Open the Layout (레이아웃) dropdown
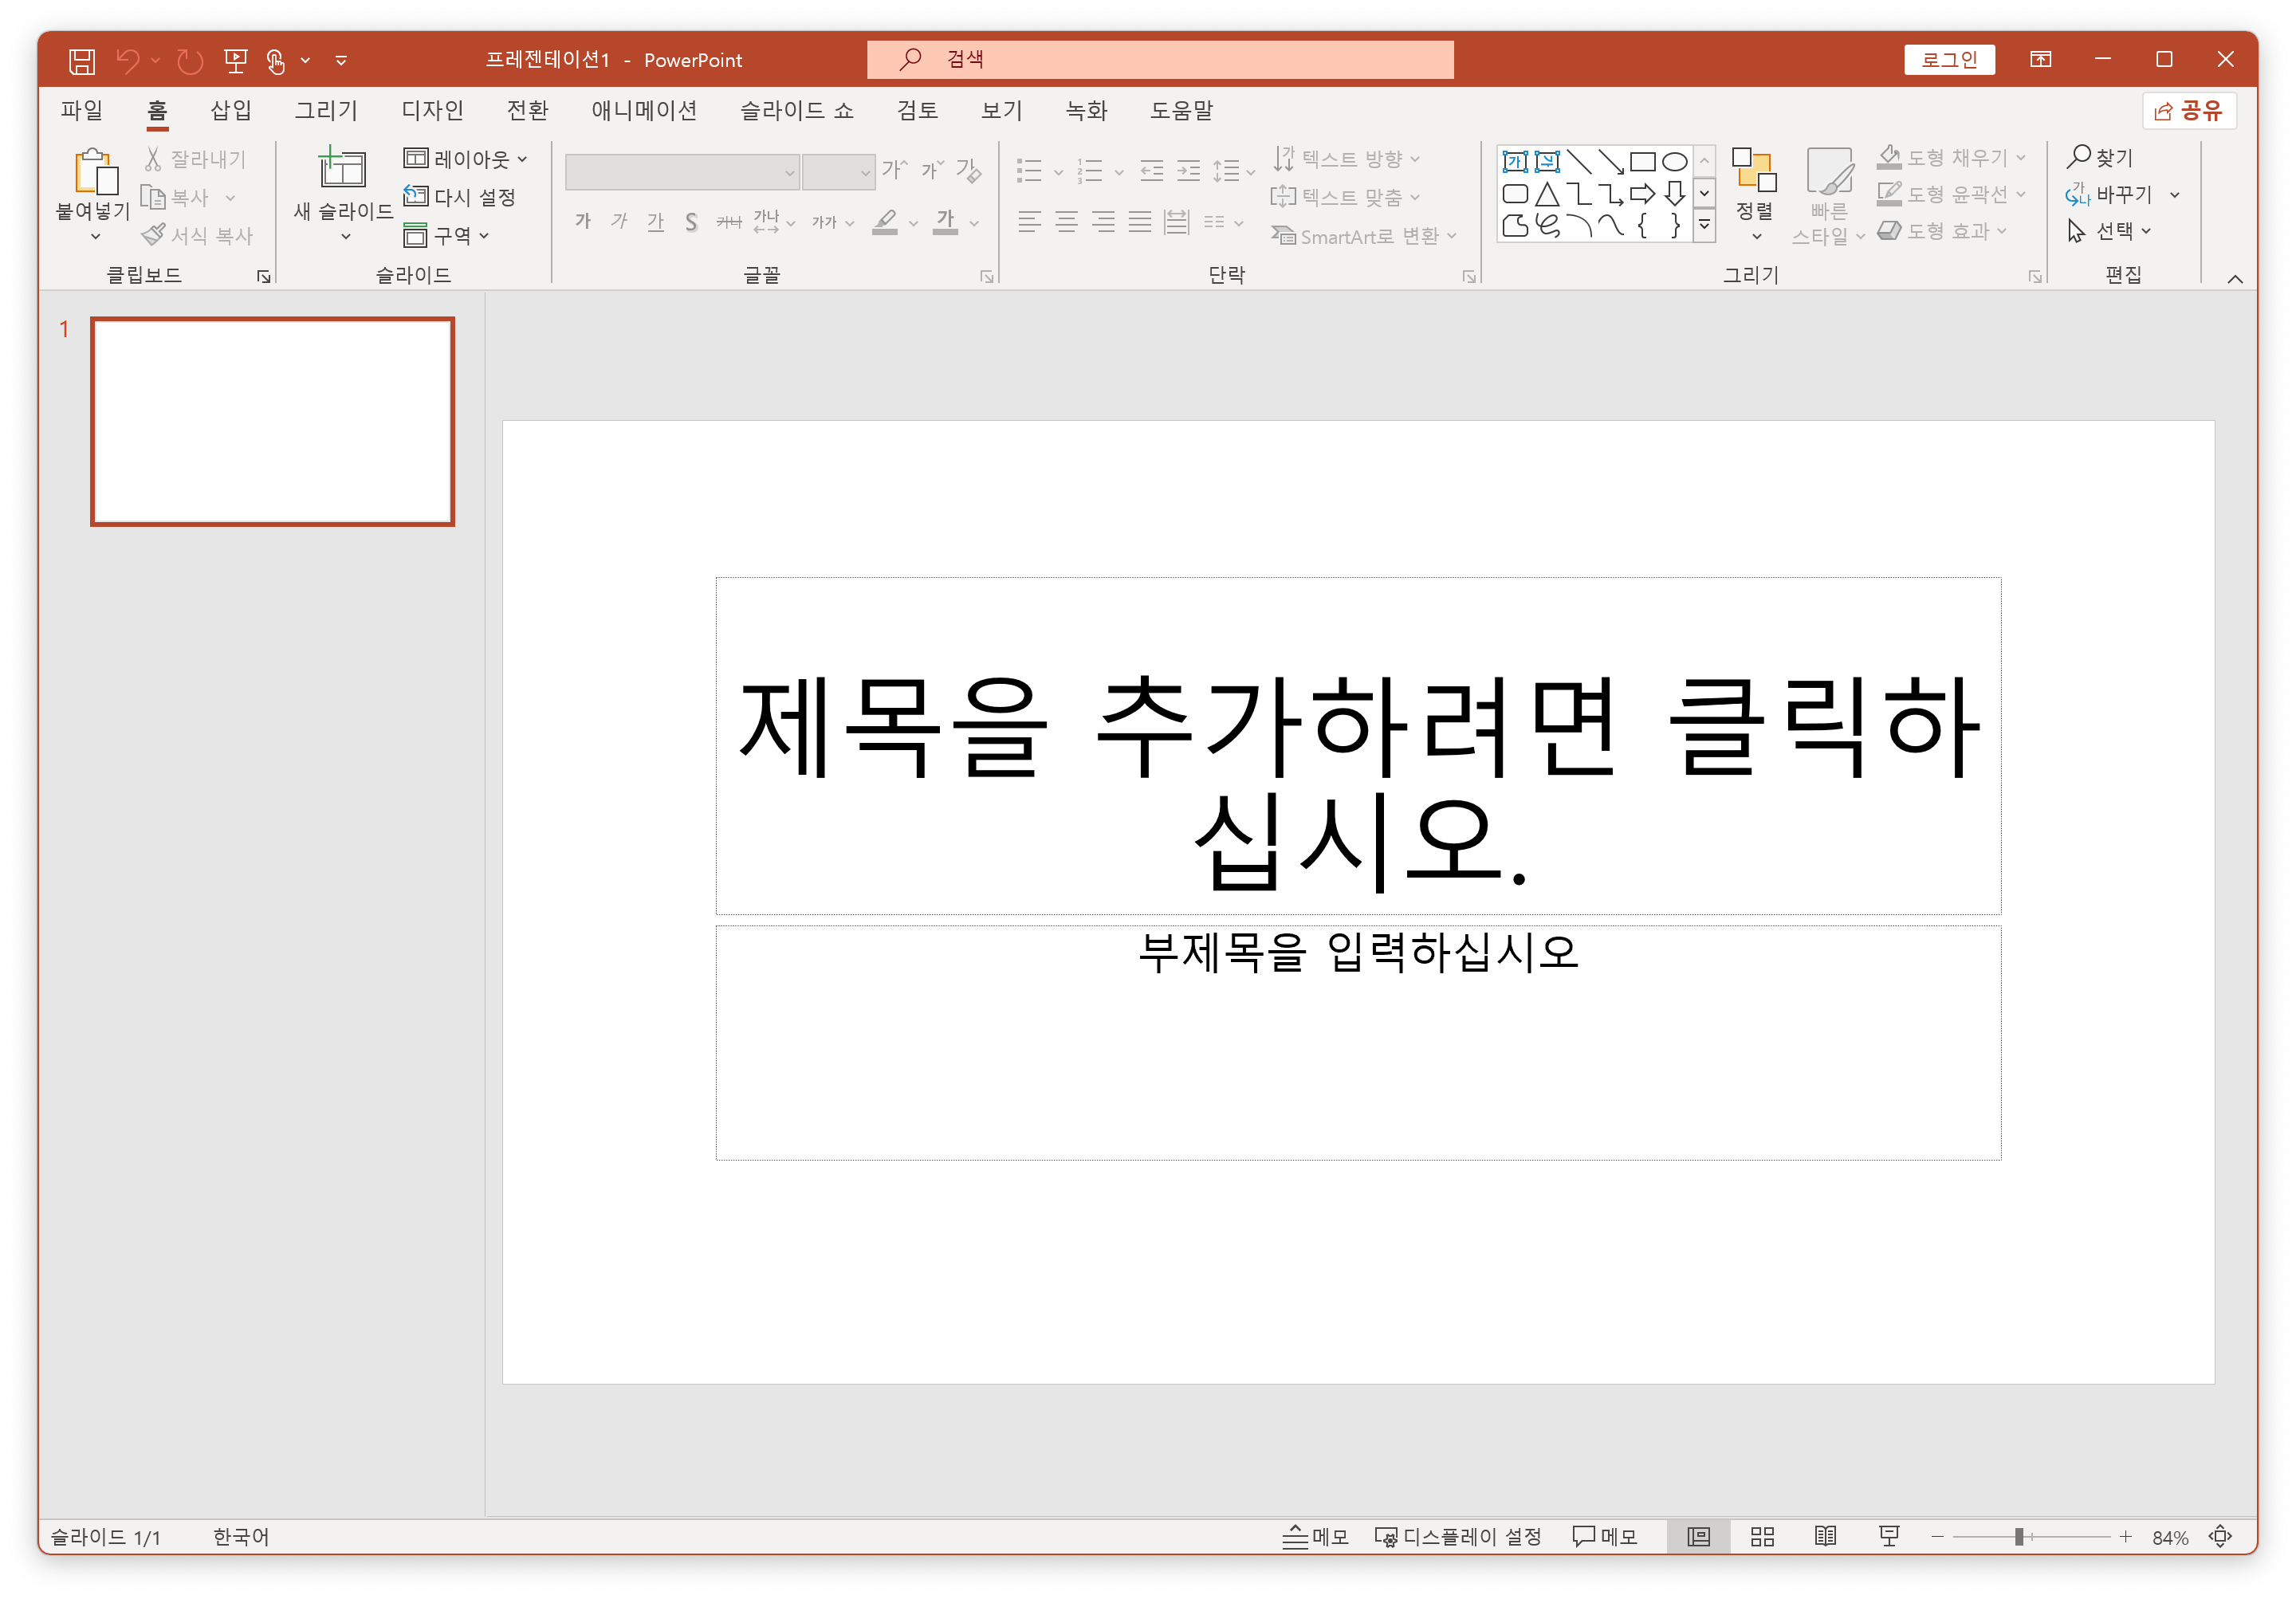Screen dimensions: 2296x1599 point(466,159)
